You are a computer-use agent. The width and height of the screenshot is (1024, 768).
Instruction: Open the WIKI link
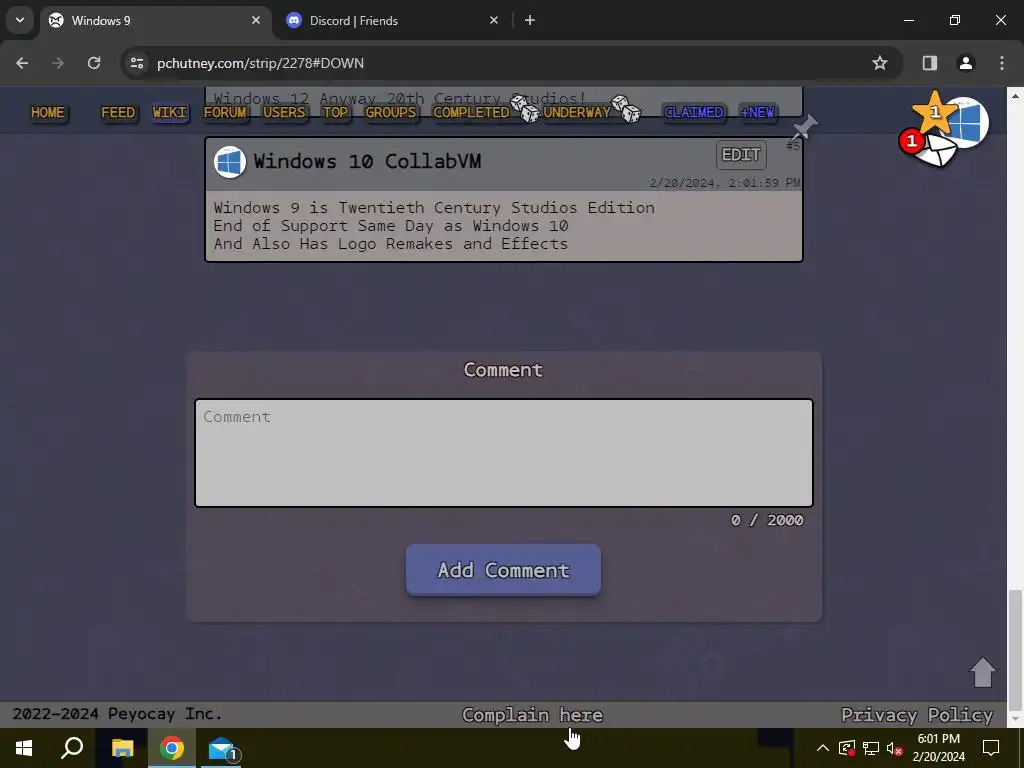(x=170, y=112)
